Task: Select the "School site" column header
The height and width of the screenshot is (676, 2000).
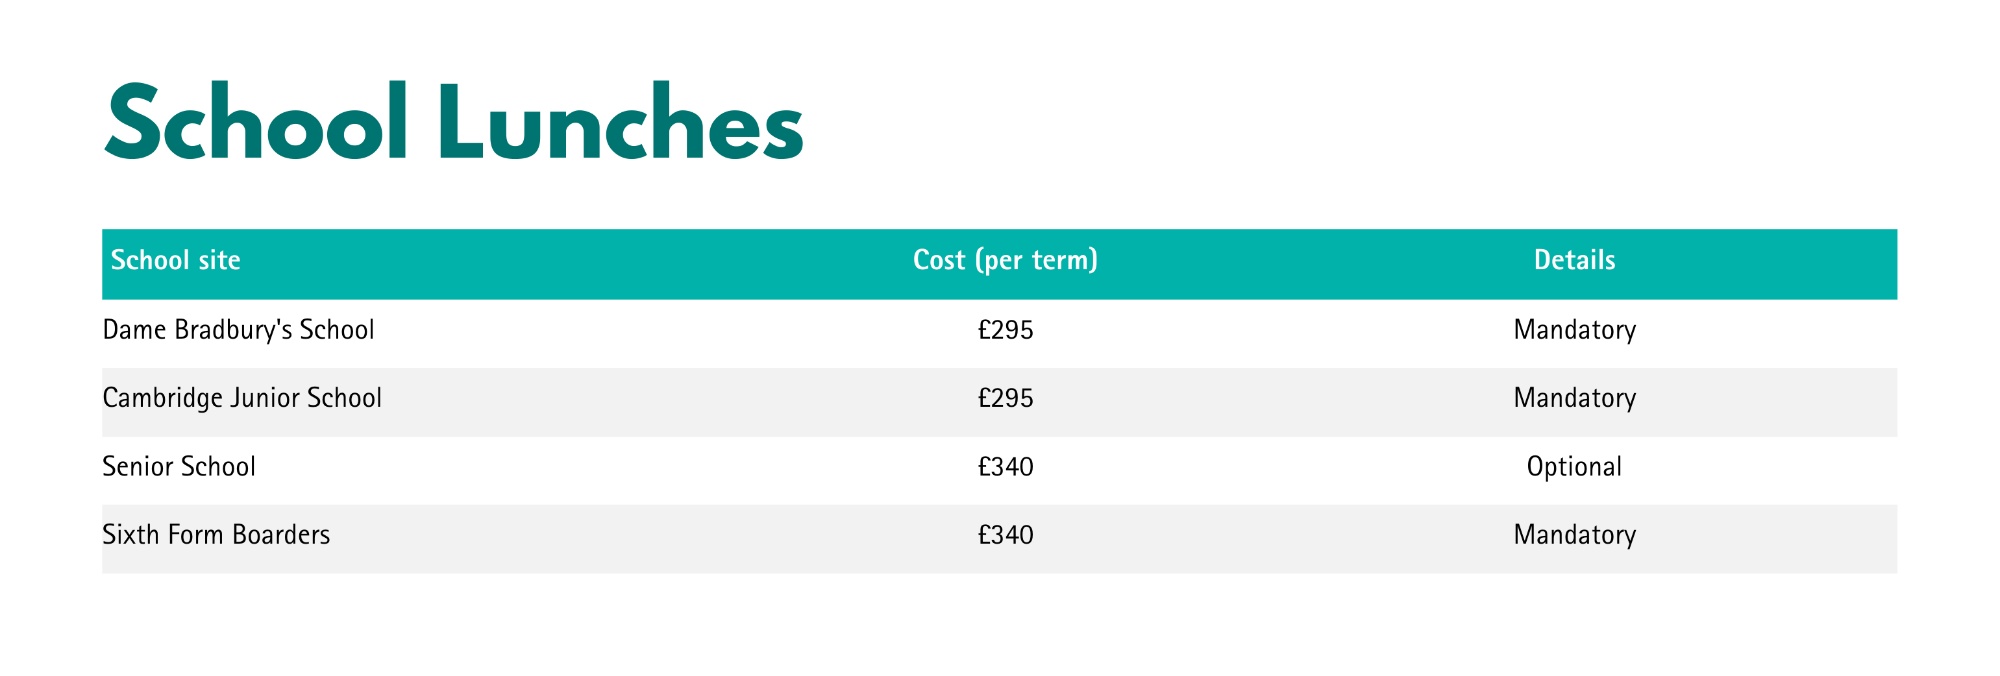Action: coord(176,261)
